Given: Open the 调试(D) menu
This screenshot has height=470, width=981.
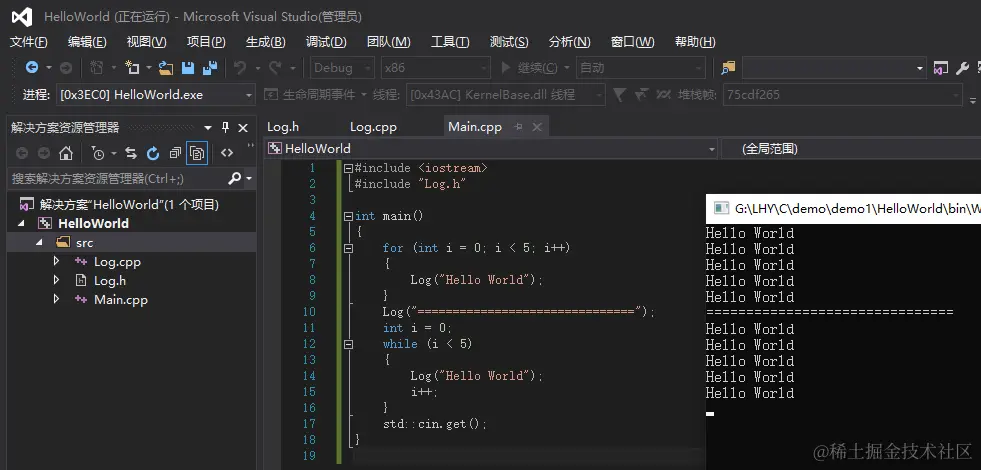Looking at the screenshot, I should click(x=326, y=42).
